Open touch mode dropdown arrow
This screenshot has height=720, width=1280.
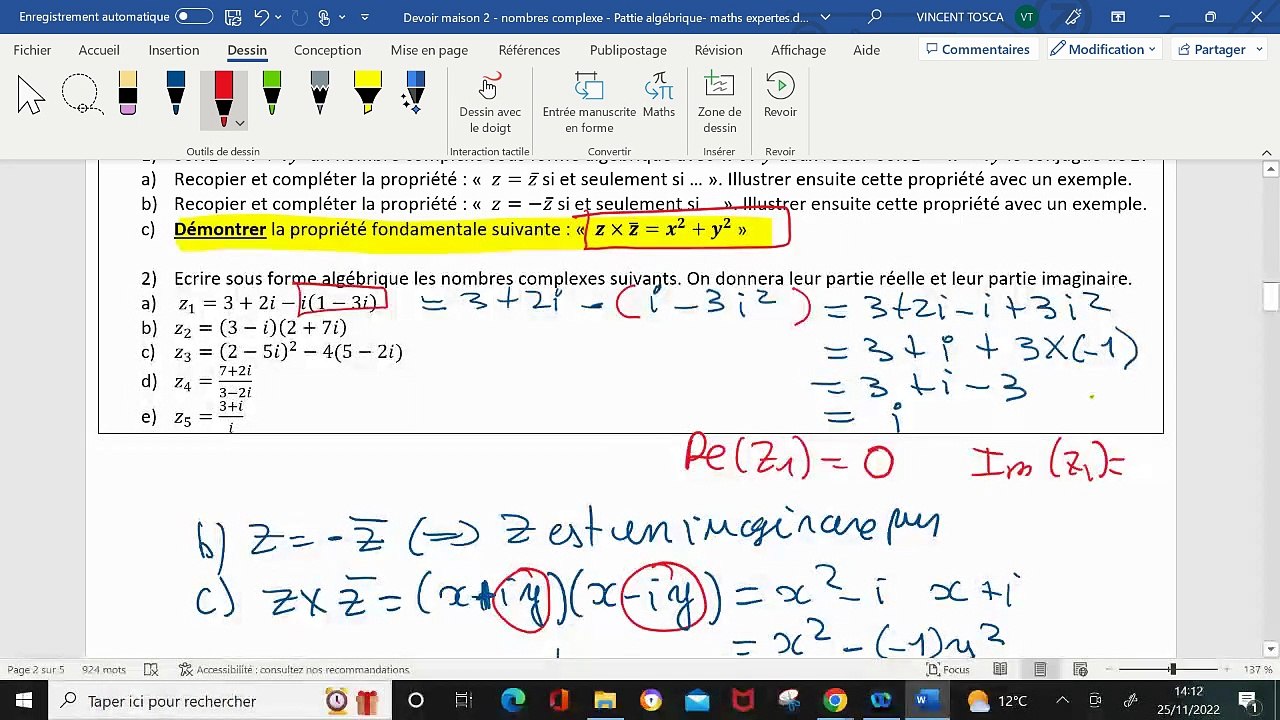343,18
